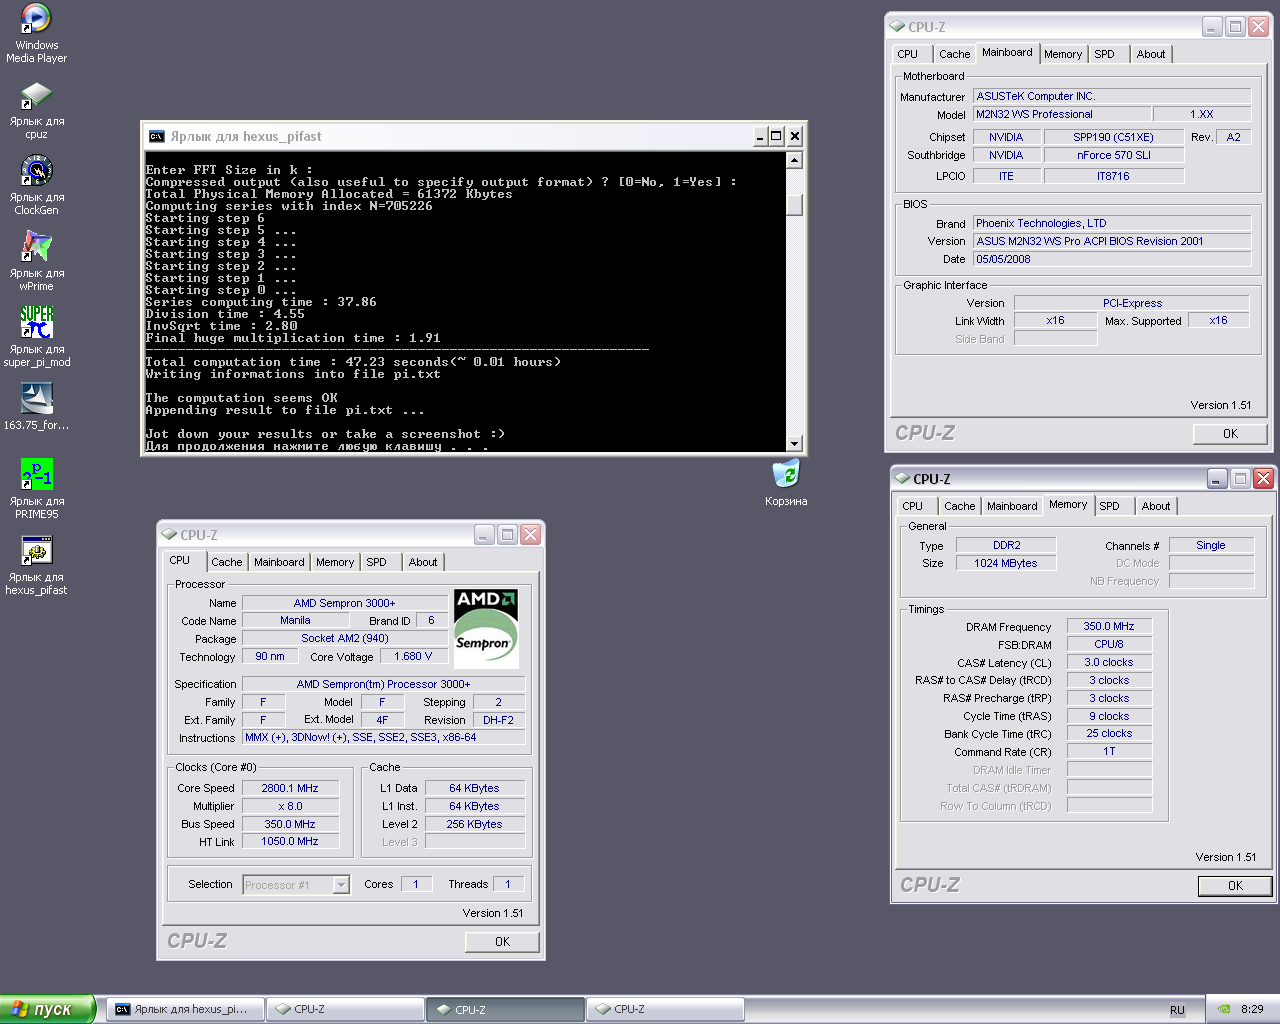Click the DRAM Frequency 350.0 MHz value

point(1109,626)
